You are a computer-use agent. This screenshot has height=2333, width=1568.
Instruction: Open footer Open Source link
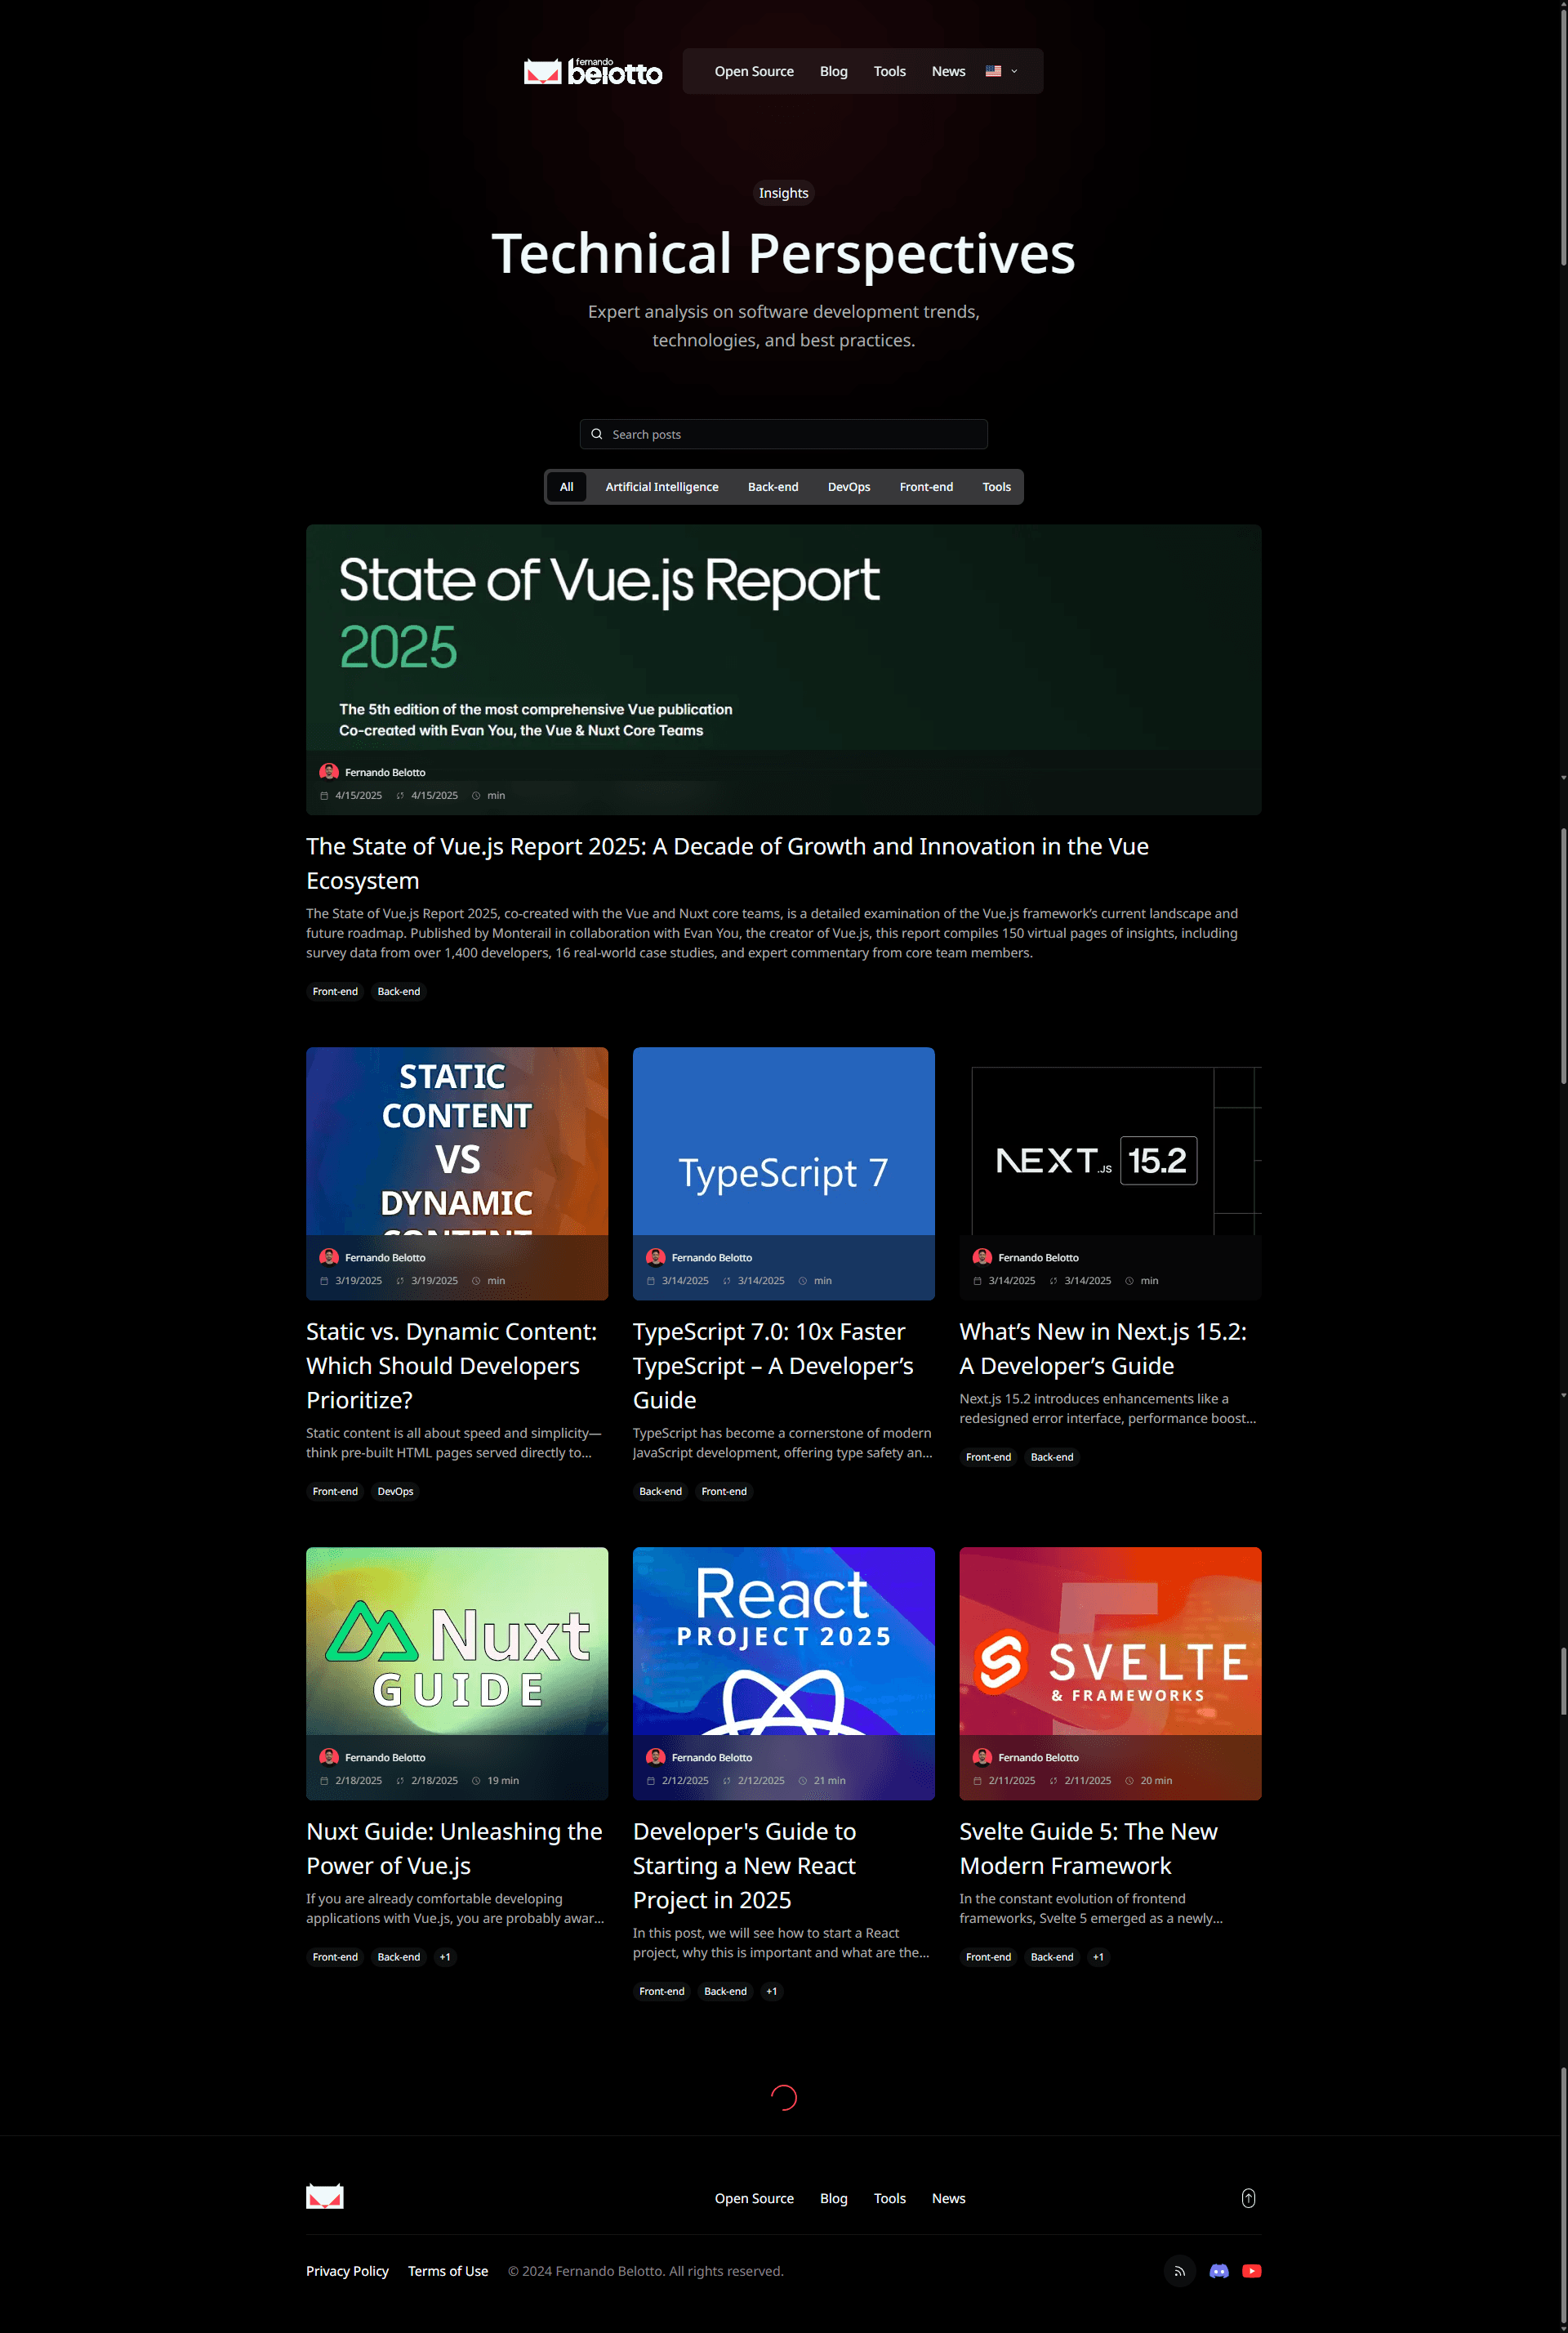(754, 2198)
